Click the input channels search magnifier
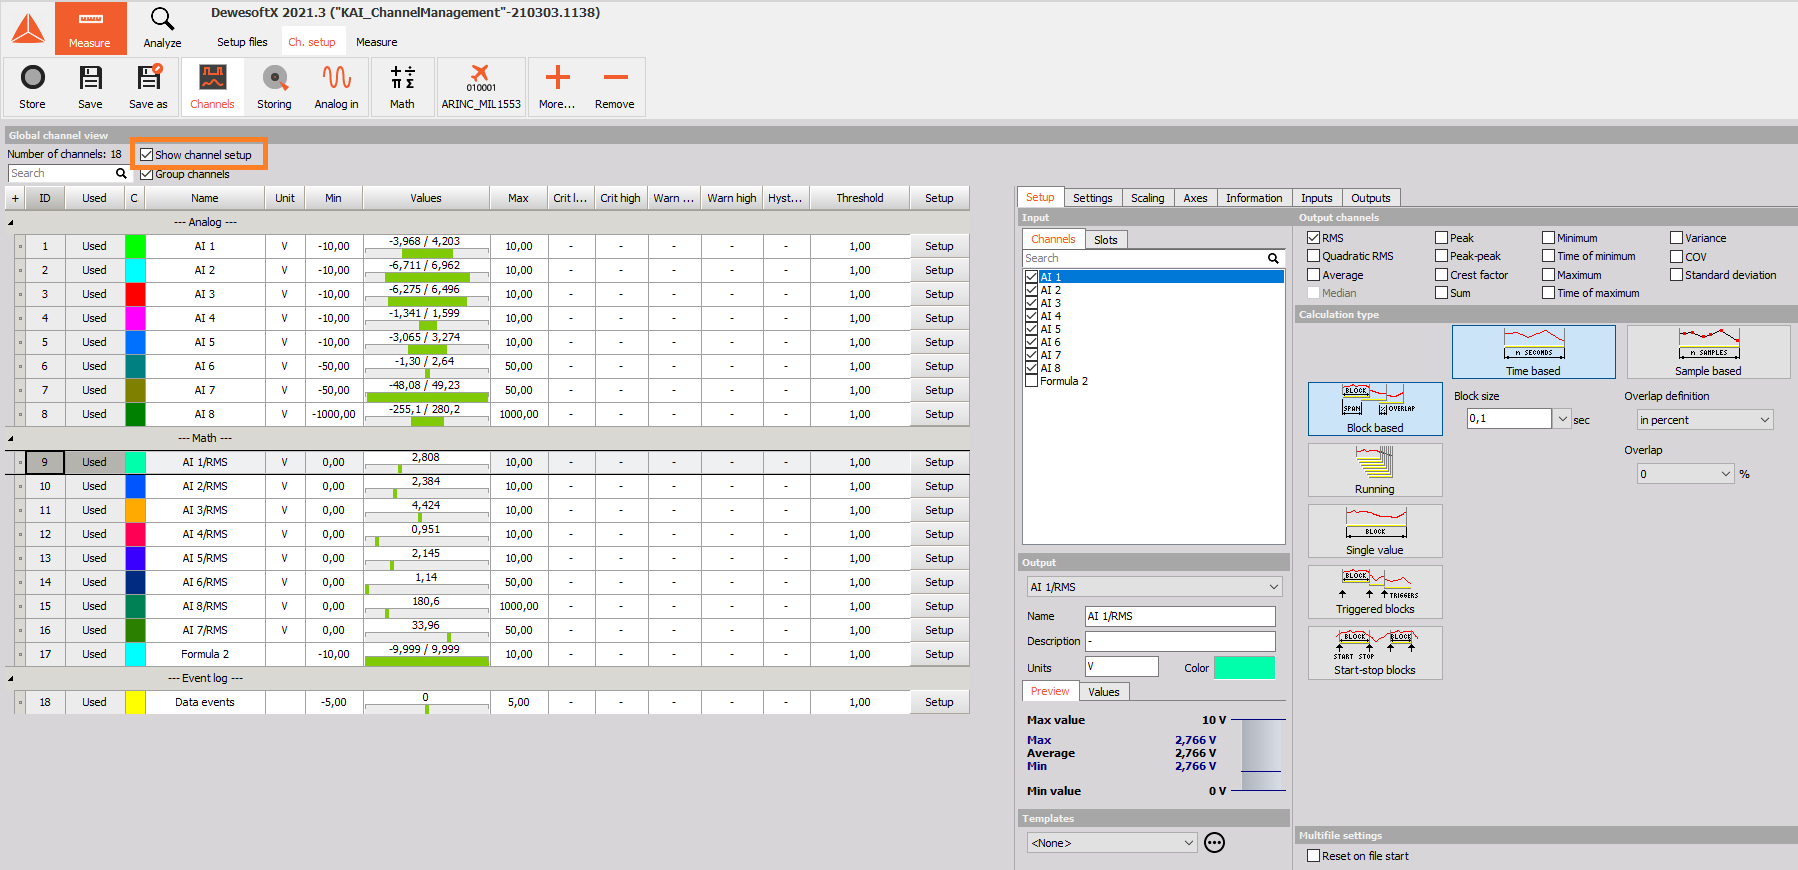Screen dimensions: 1798x870 pyautogui.click(x=1273, y=258)
